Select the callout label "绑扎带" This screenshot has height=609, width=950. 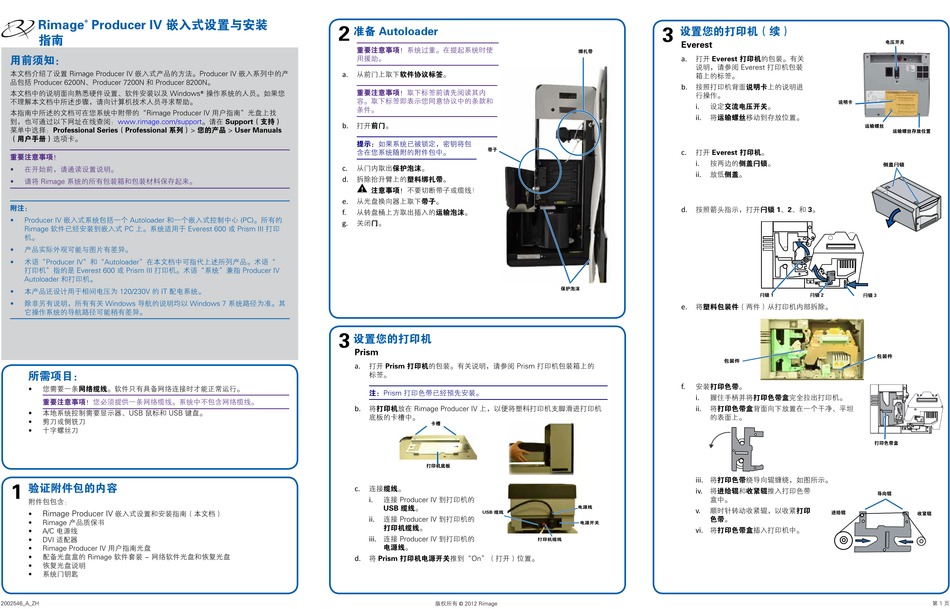[x=585, y=52]
